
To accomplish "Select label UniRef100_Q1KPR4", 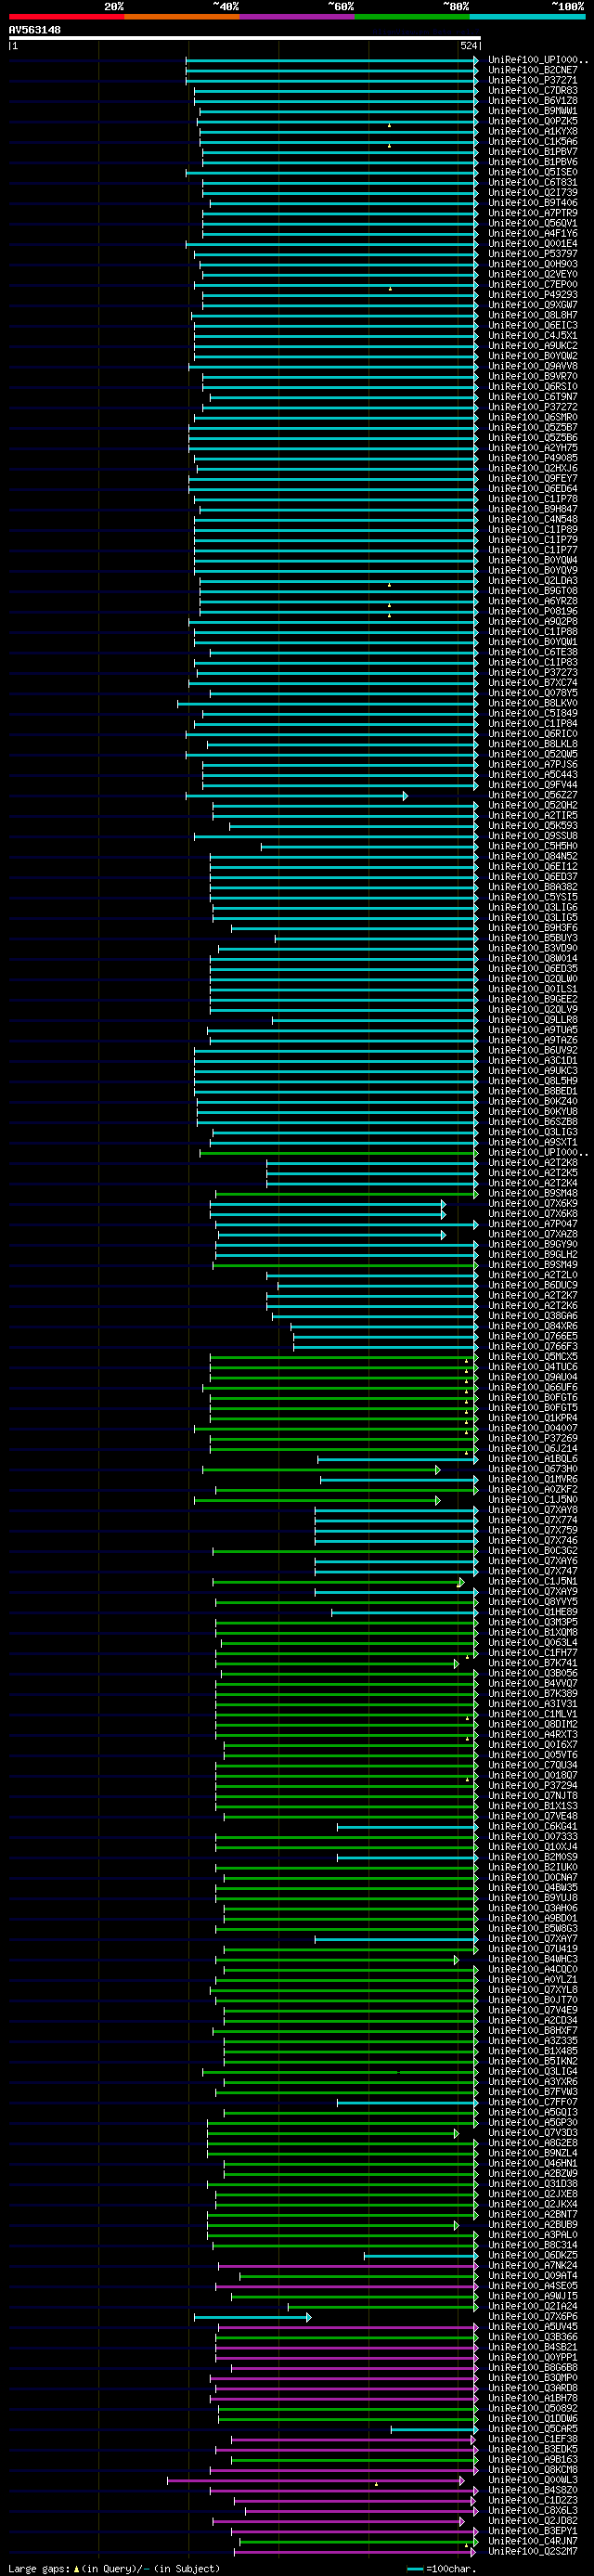I will tap(532, 1418).
